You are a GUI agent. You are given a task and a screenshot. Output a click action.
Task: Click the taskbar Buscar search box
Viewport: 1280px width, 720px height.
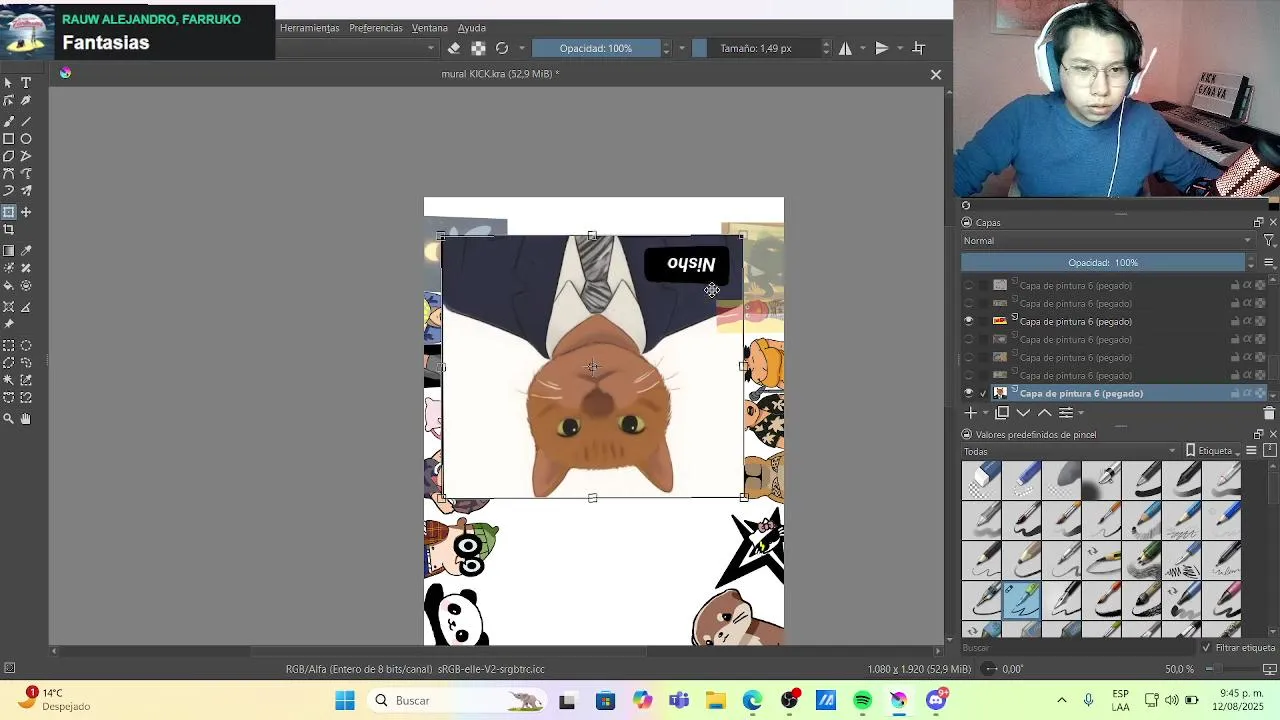[x=455, y=701]
